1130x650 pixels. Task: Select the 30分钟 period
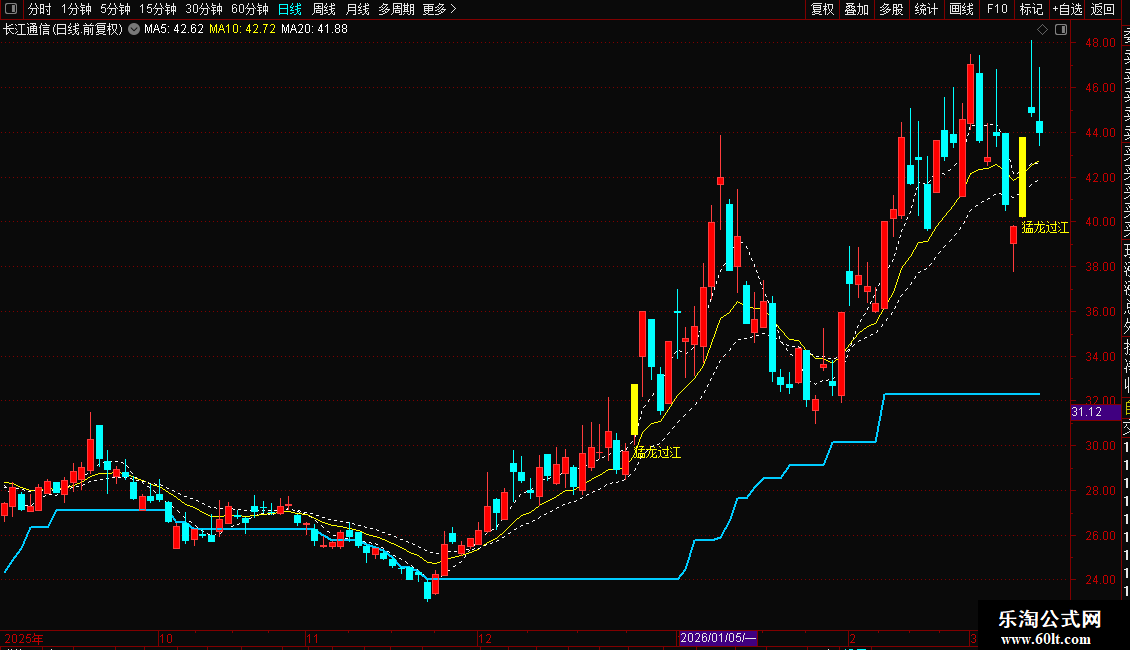tap(204, 9)
